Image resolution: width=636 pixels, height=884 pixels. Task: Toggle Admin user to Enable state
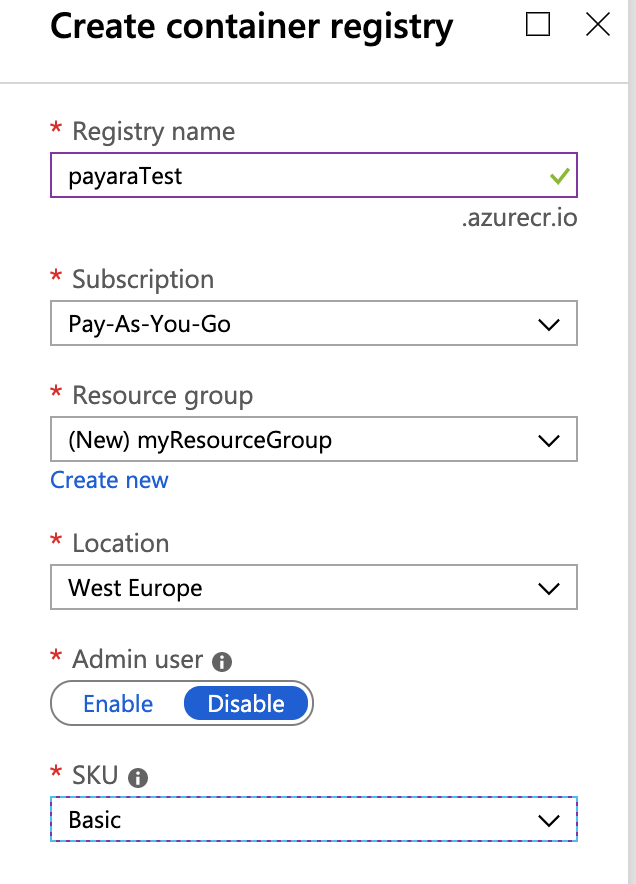[119, 703]
